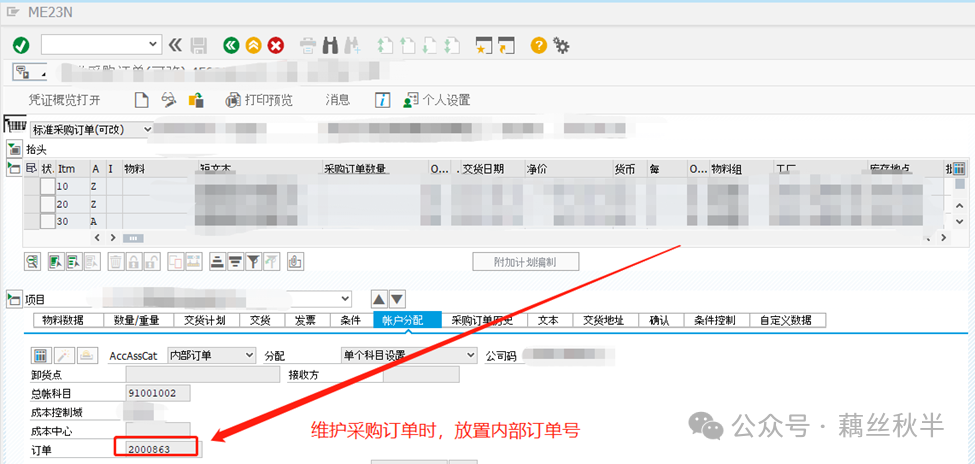Click the attachment clip icon below table
The image size is (975, 464).
[295, 262]
